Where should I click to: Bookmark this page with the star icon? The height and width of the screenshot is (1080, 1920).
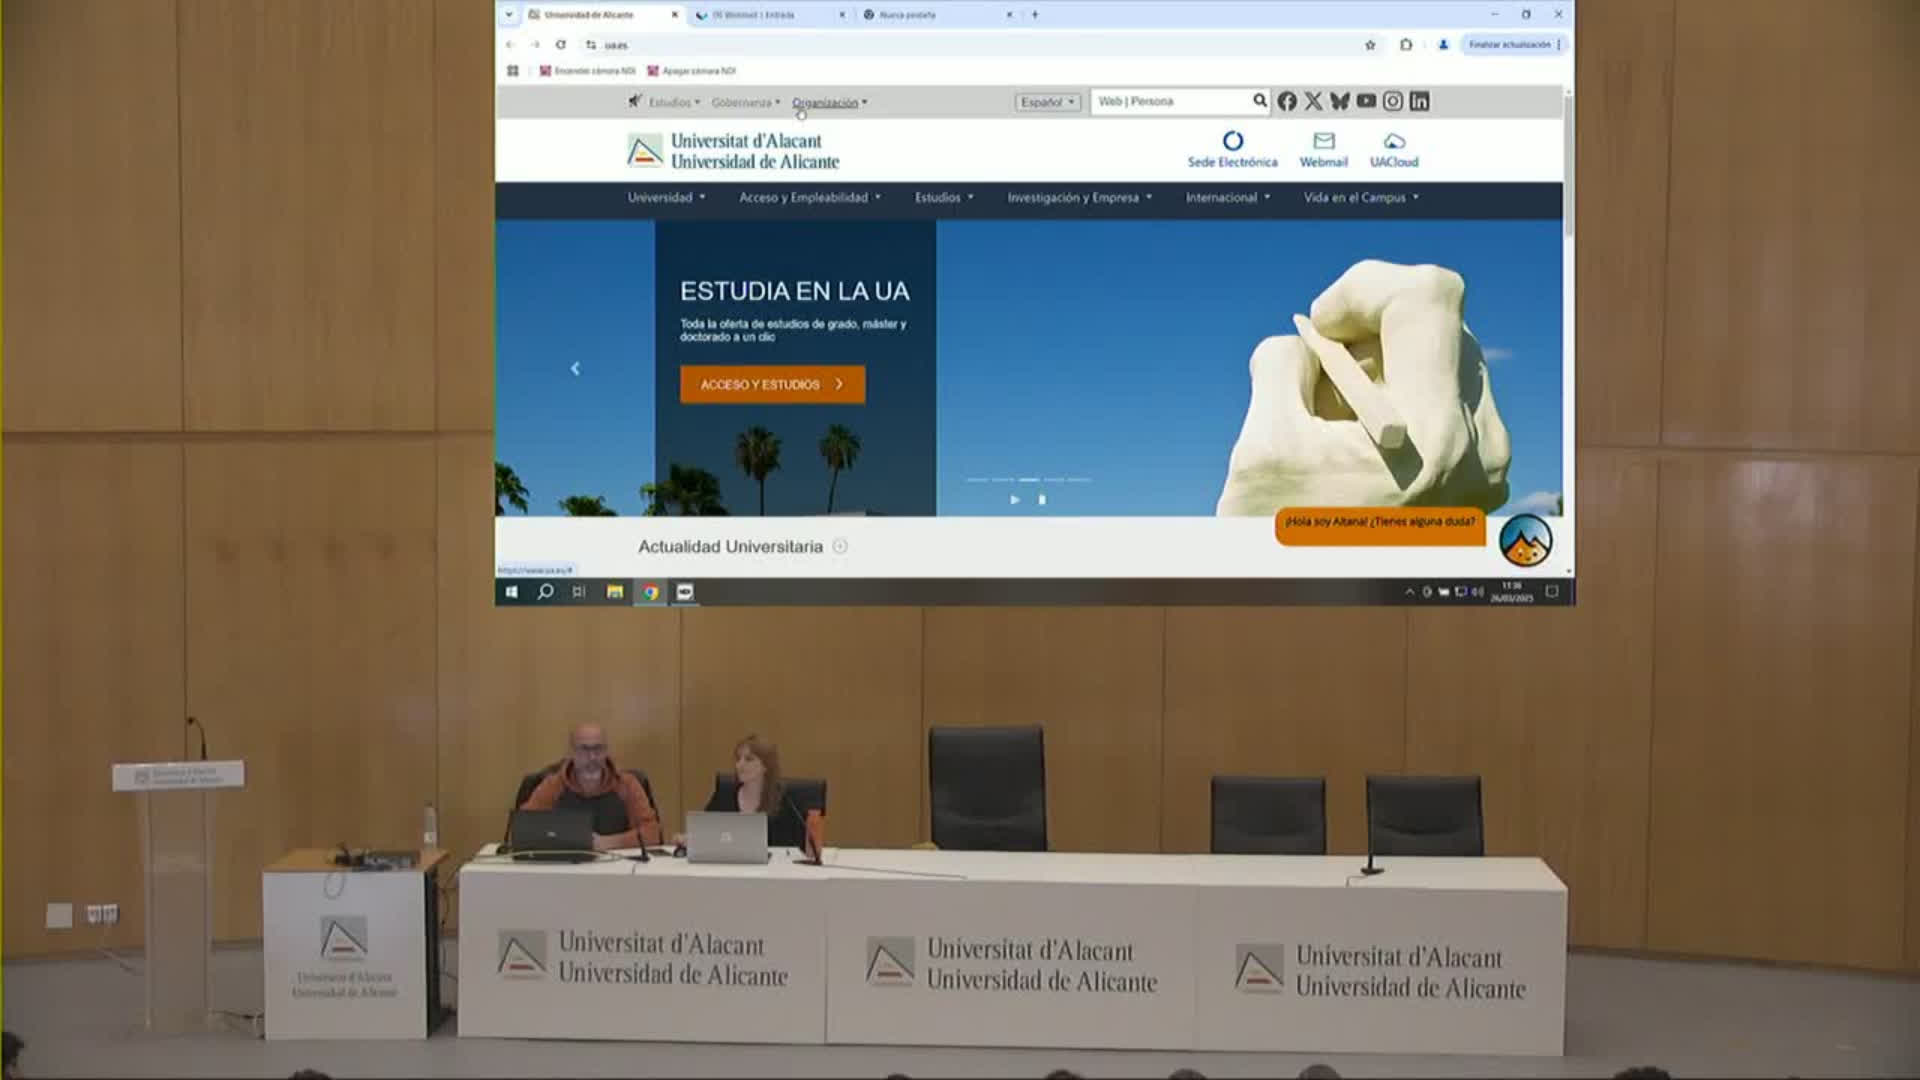pos(1370,45)
